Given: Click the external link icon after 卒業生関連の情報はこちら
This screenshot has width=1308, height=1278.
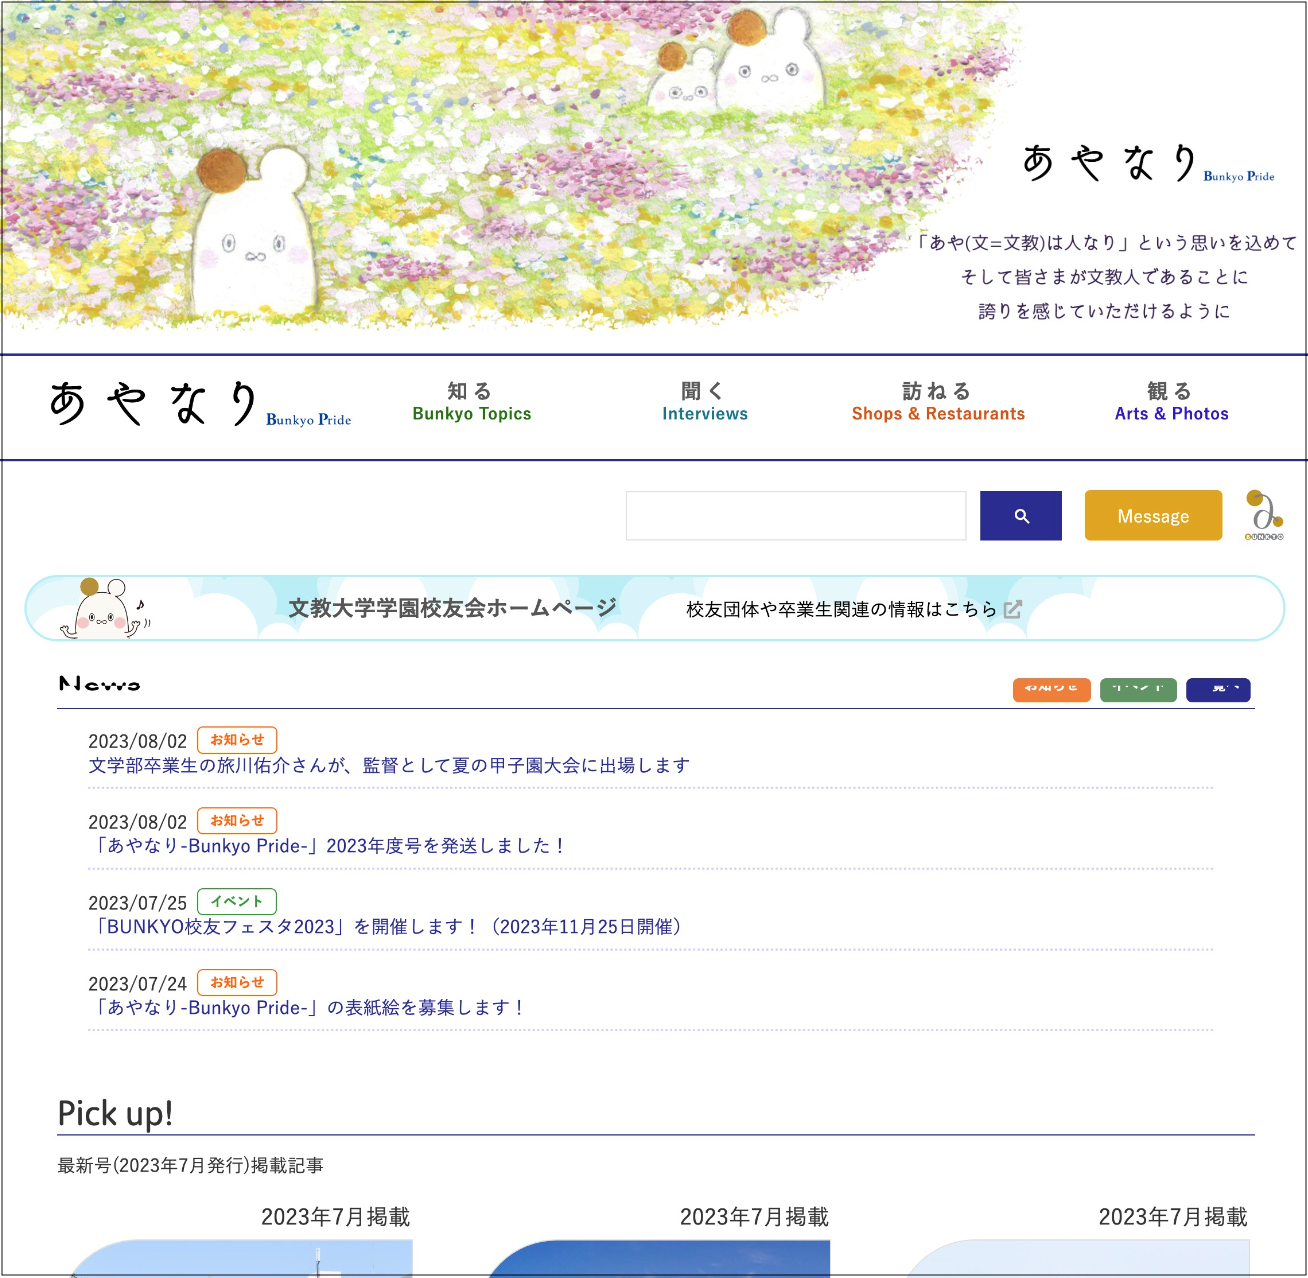Looking at the screenshot, I should pos(1014,609).
